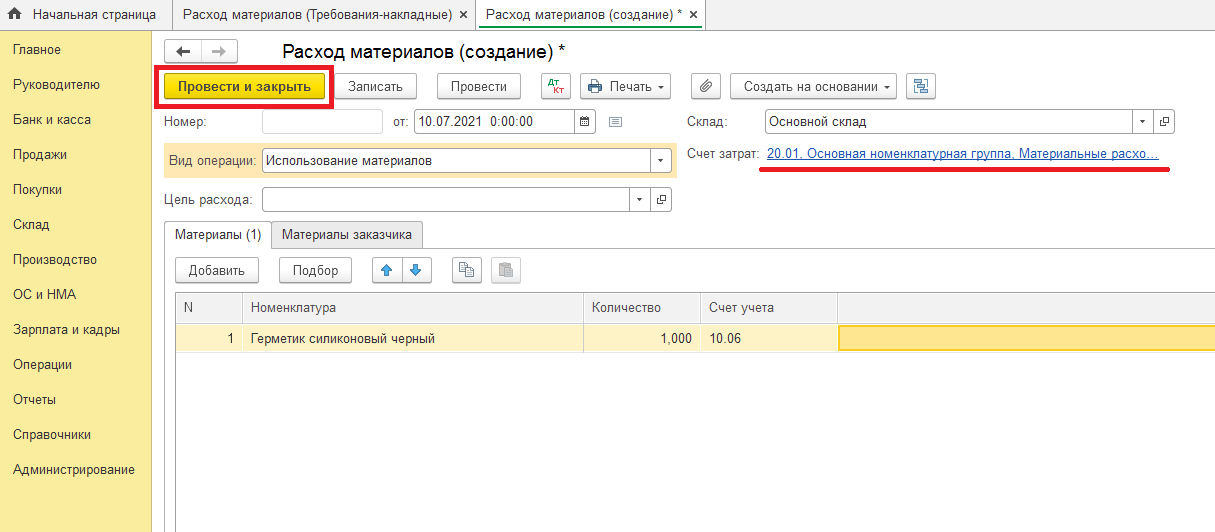The height and width of the screenshot is (532, 1215).
Task: Copy rows with the copy icon
Action: tap(467, 270)
